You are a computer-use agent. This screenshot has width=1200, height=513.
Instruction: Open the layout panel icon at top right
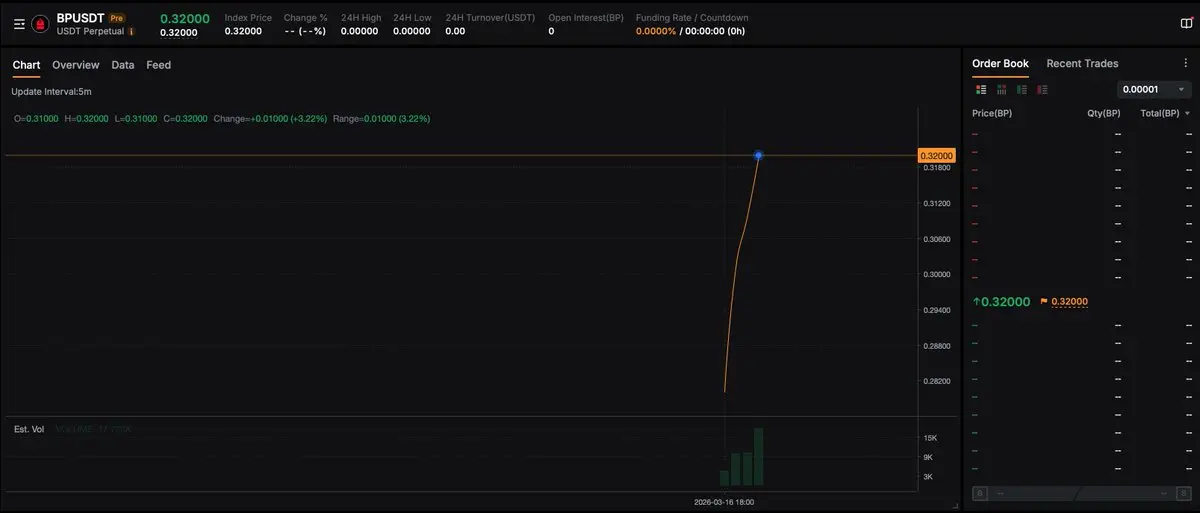click(x=1186, y=24)
